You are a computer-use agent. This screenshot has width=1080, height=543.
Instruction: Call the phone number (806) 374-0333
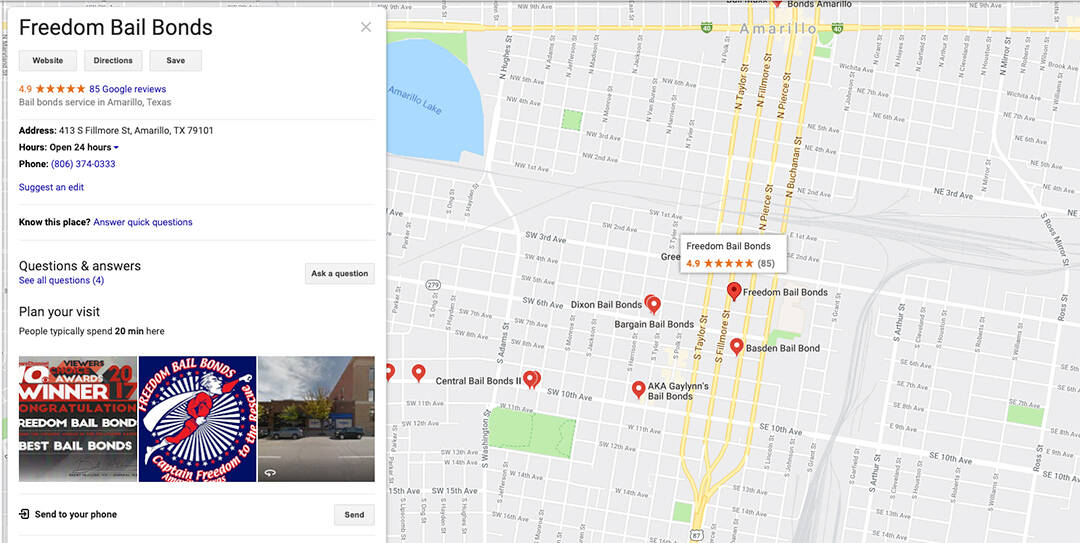click(x=83, y=164)
